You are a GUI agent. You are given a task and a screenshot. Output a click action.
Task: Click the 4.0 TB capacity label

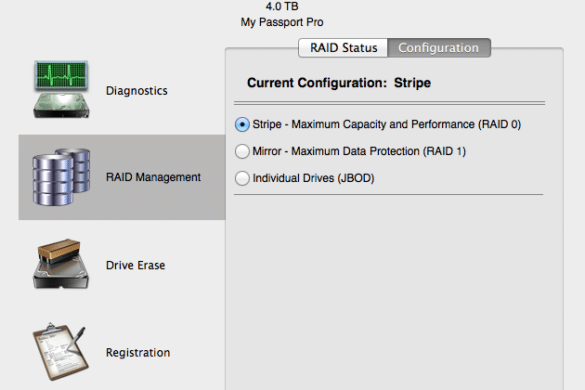click(282, 6)
